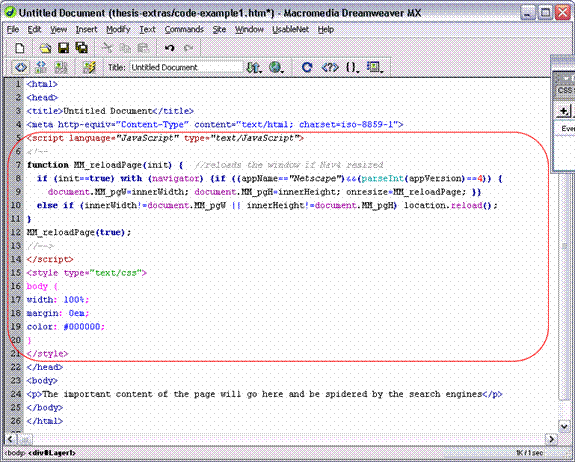The width and height of the screenshot is (575, 462).
Task: Click line number 24 in gutter
Action: (16, 394)
